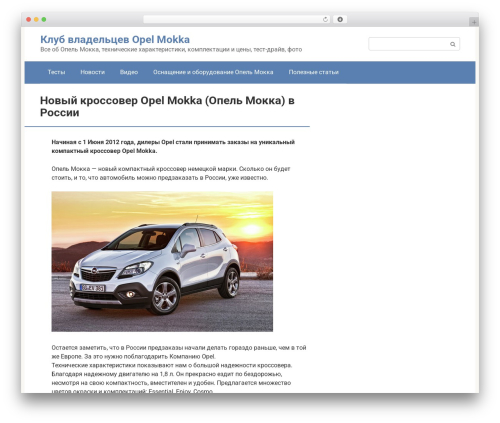
Task: Click the paragraph starting Опель Мокка — новый компактный
Action: pos(171,173)
